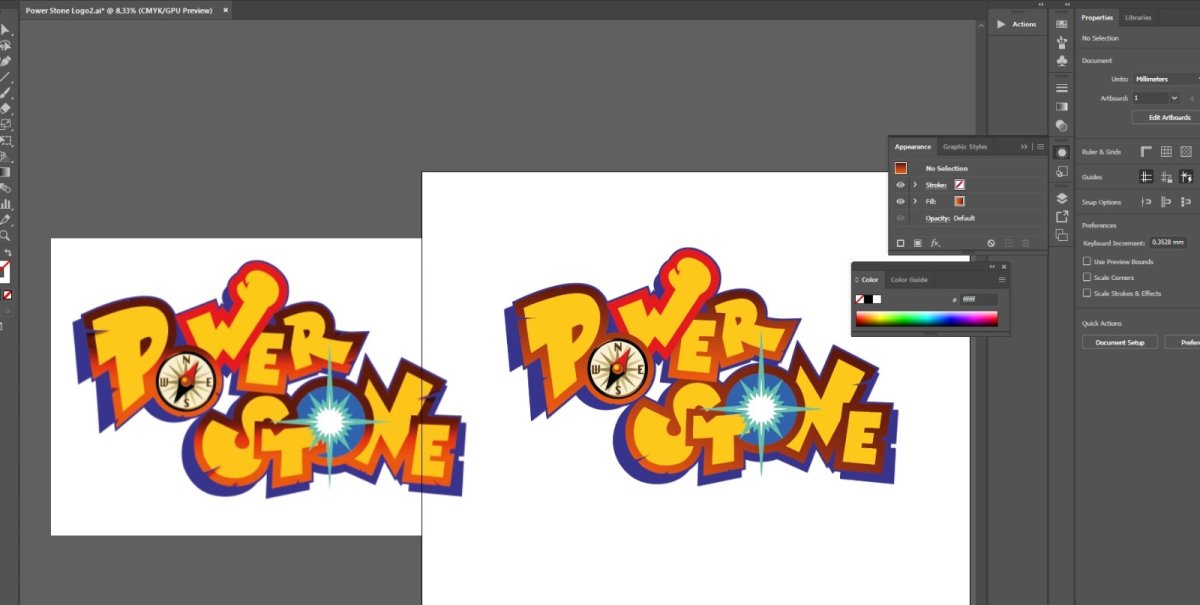Switch to the Color Guide tab
The width and height of the screenshot is (1200, 605).
pos(909,280)
